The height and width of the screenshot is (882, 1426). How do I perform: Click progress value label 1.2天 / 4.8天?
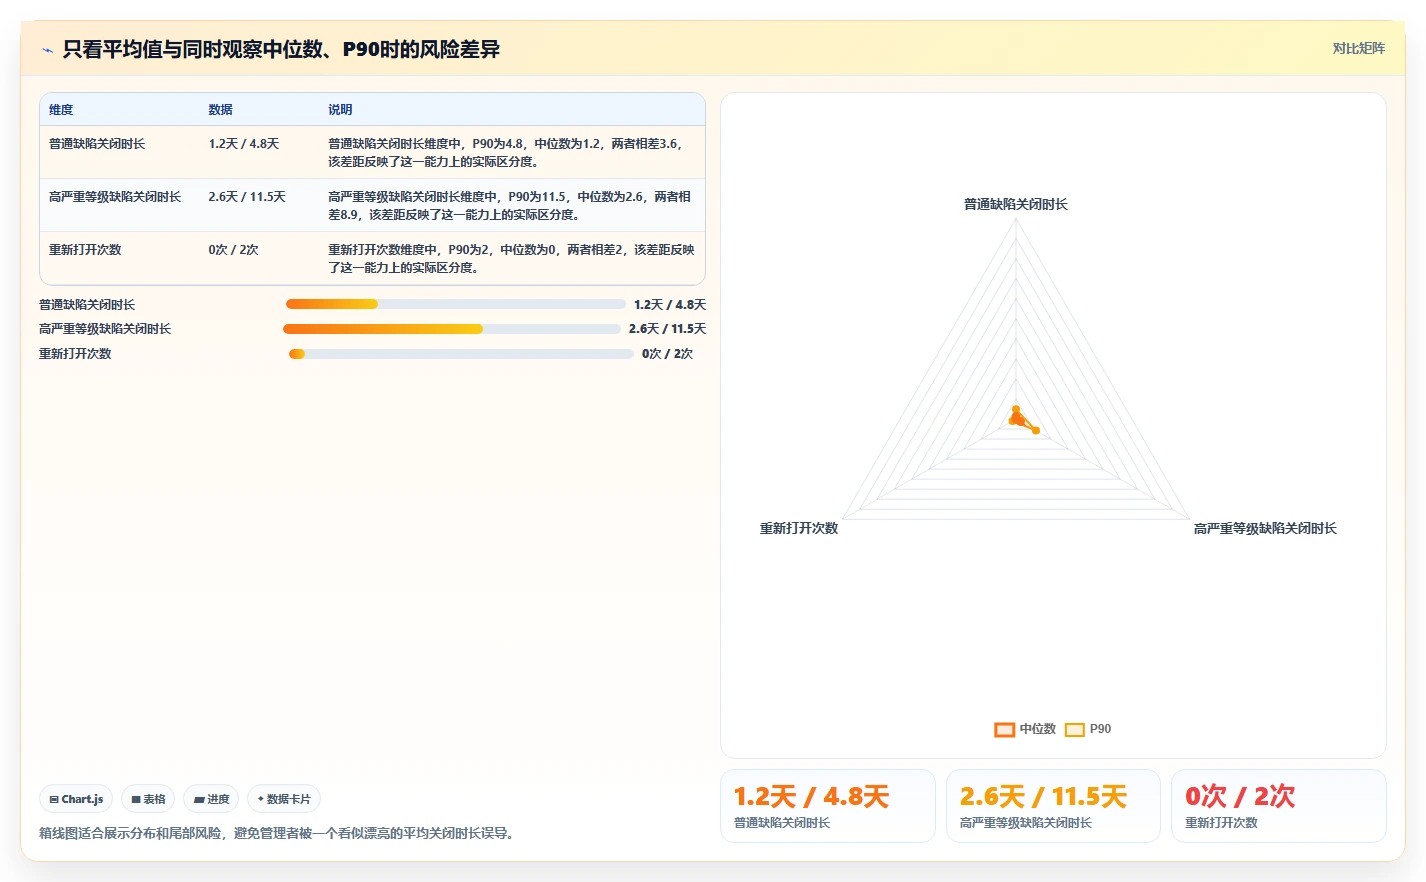coord(670,305)
